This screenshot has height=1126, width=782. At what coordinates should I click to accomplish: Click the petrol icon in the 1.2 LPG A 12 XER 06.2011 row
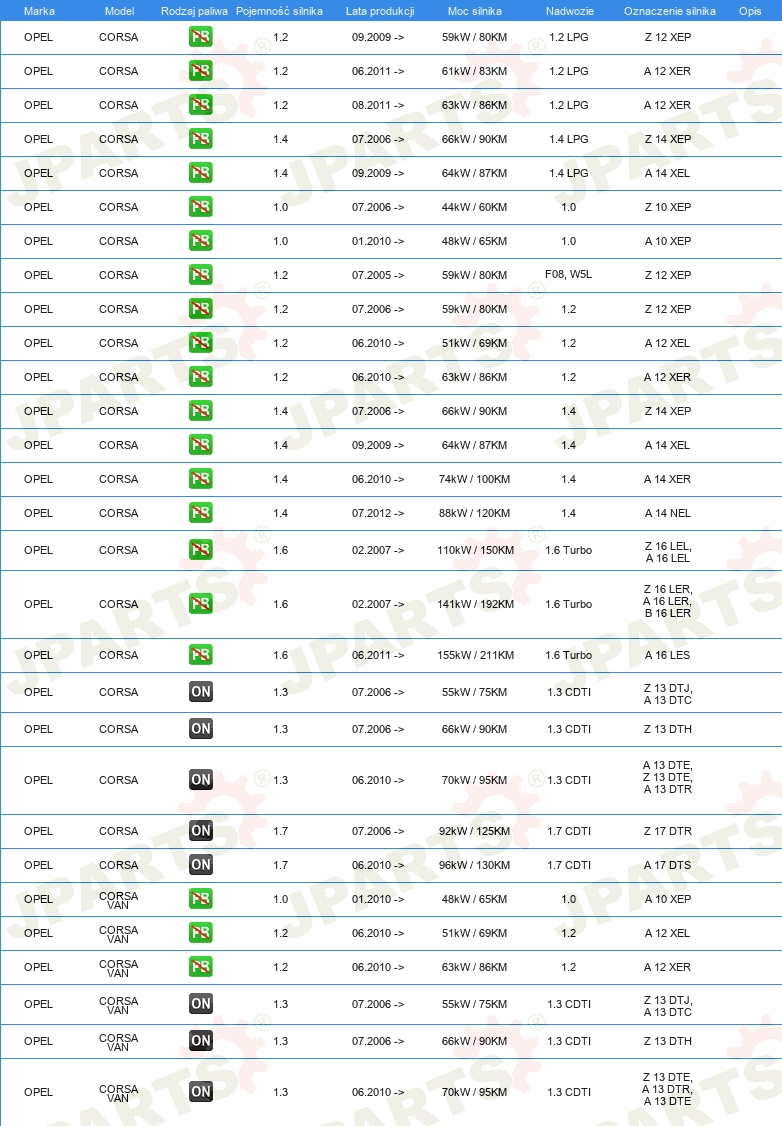pyautogui.click(x=200, y=71)
